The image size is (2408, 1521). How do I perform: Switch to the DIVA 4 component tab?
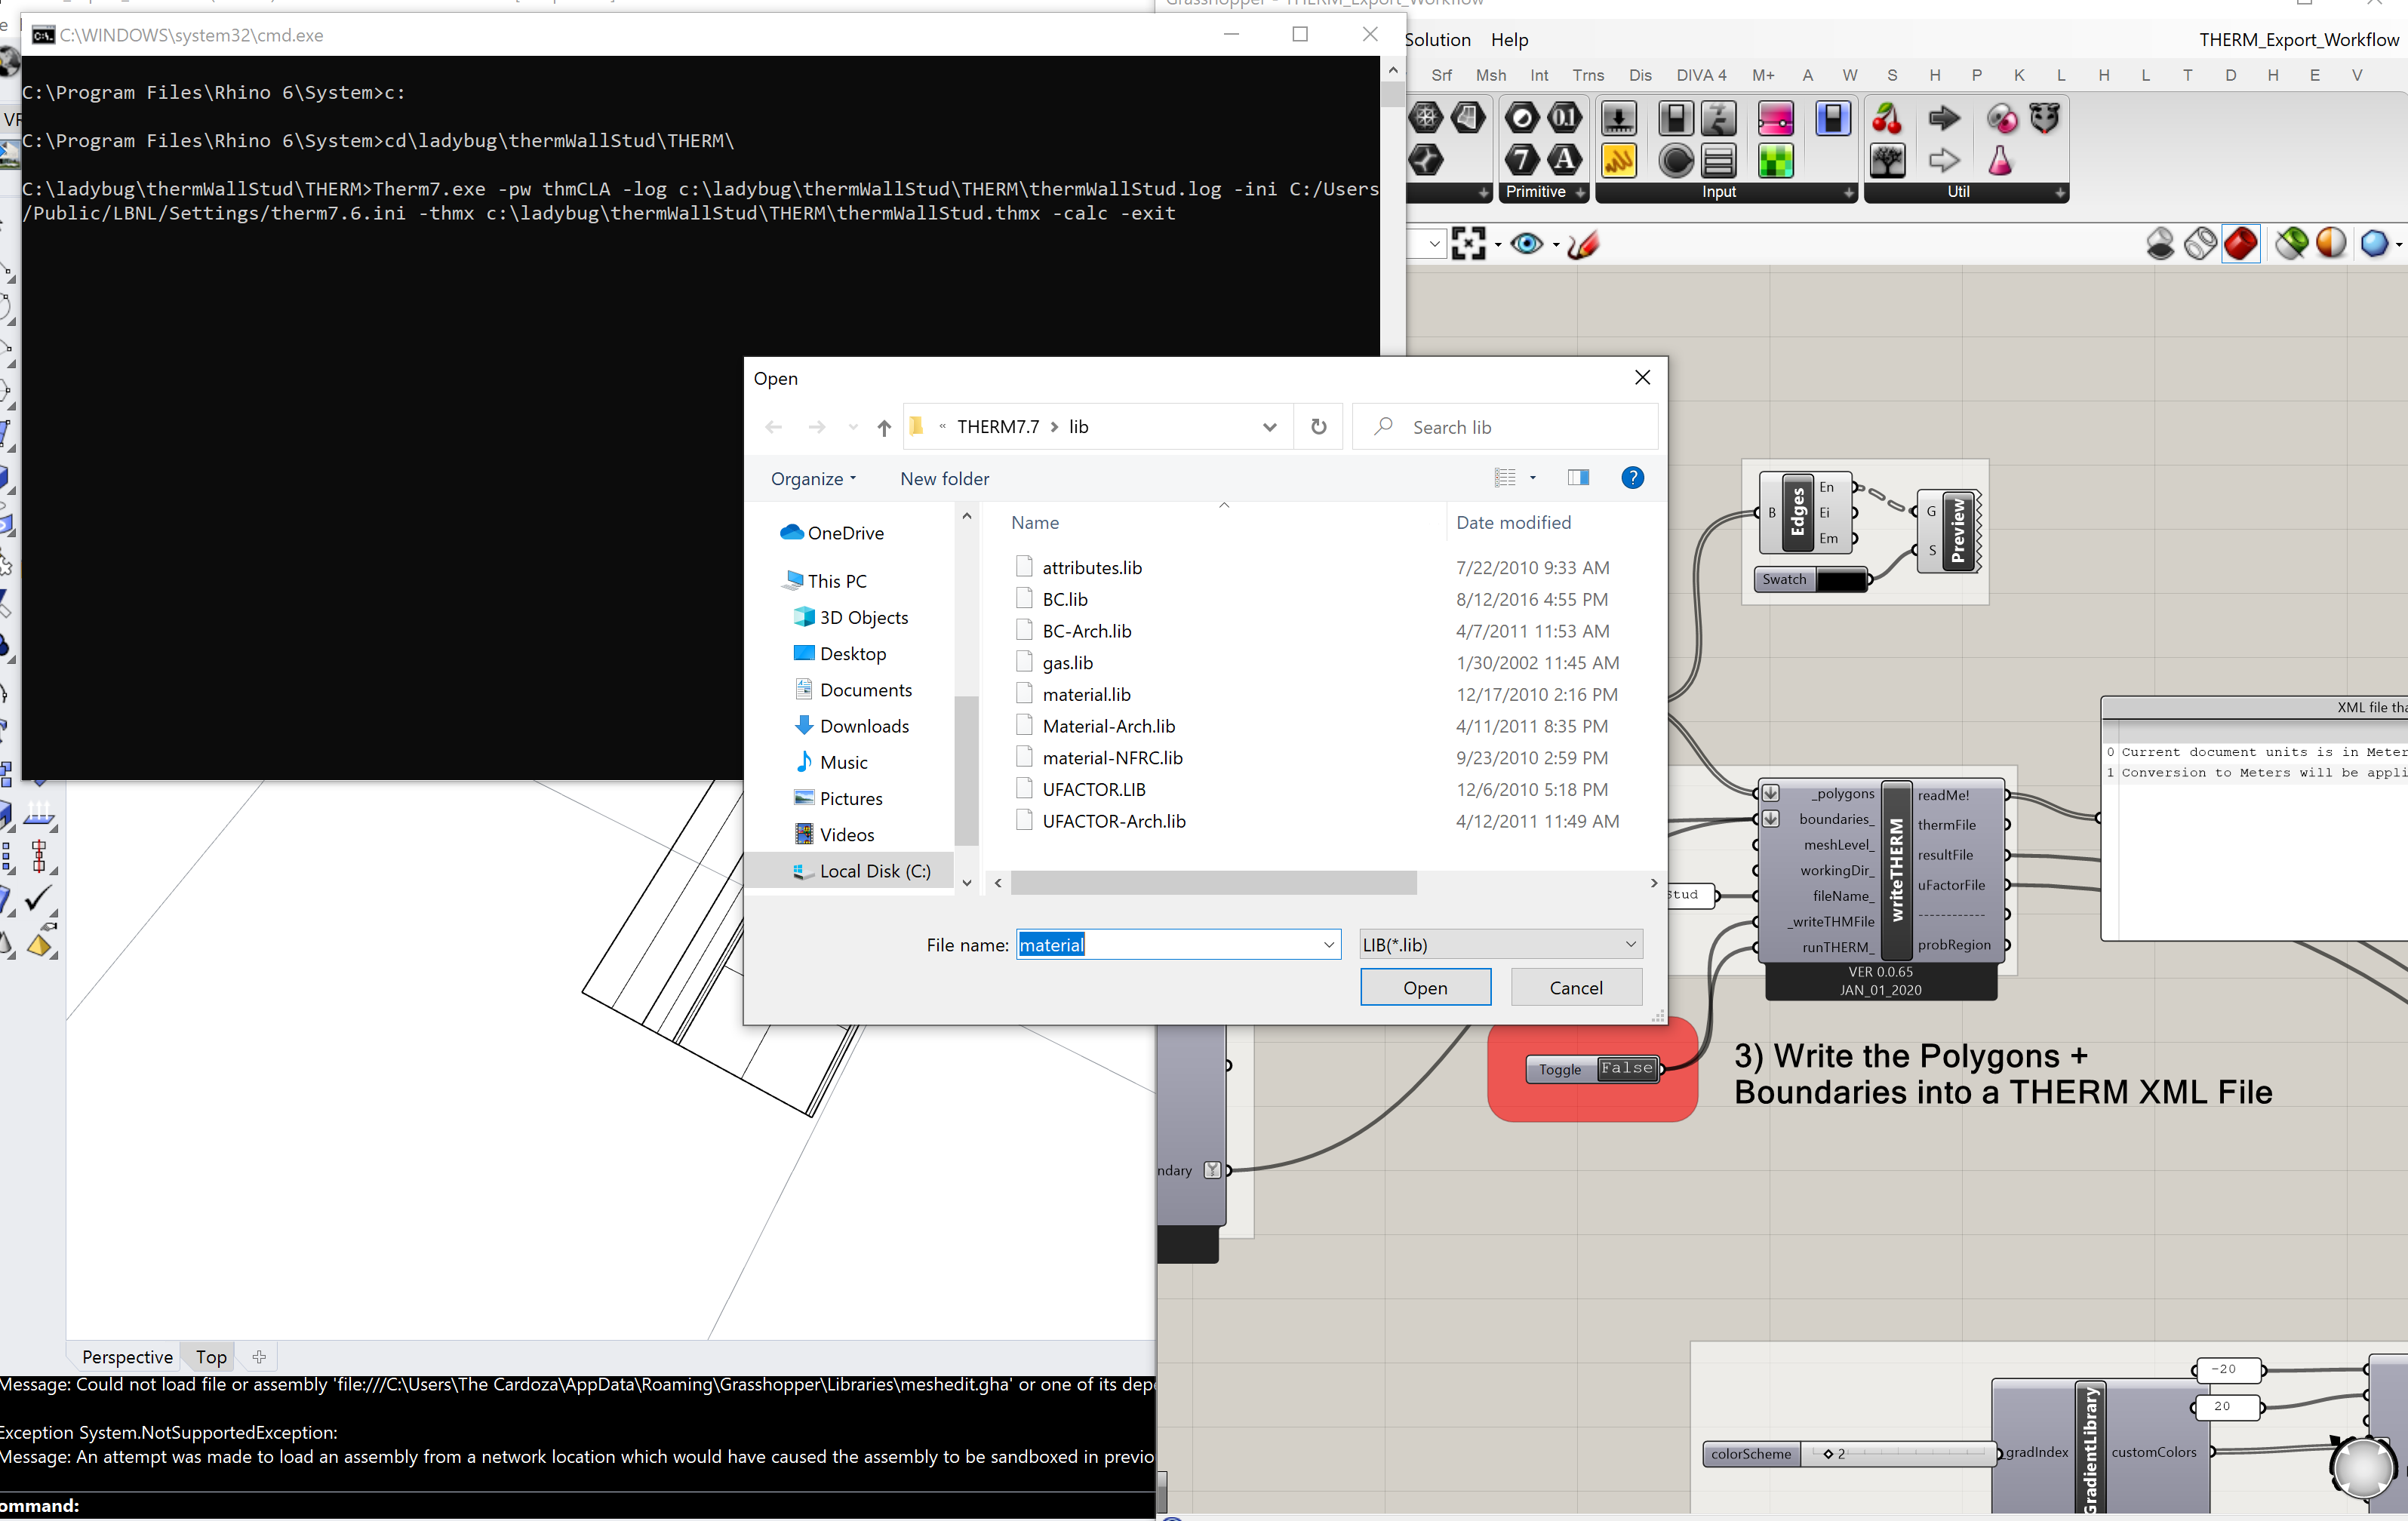1701,75
